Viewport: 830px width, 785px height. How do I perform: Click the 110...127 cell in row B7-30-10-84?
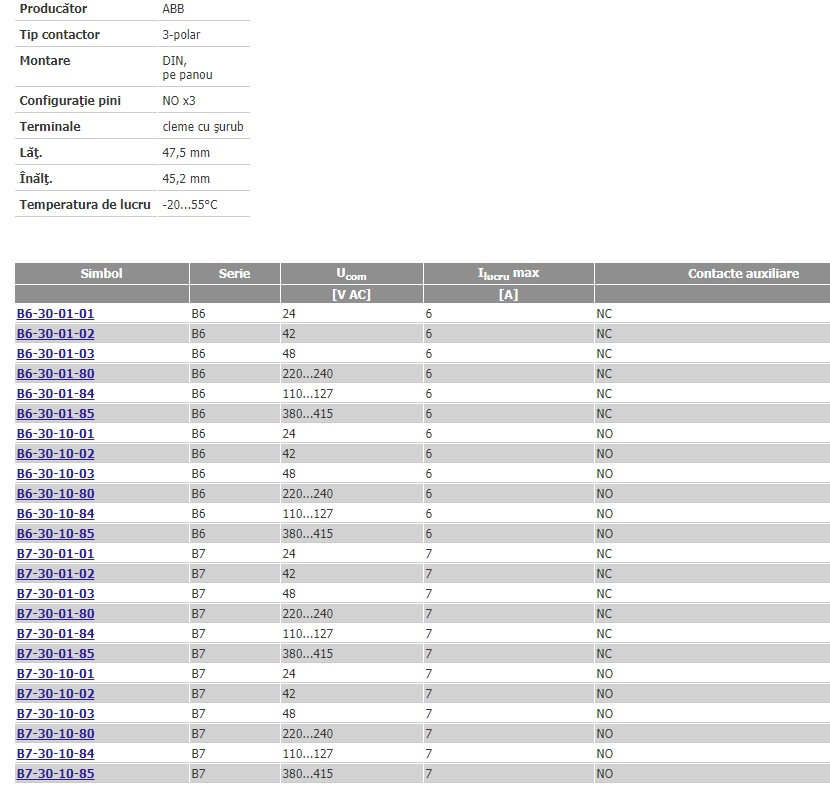pos(308,754)
